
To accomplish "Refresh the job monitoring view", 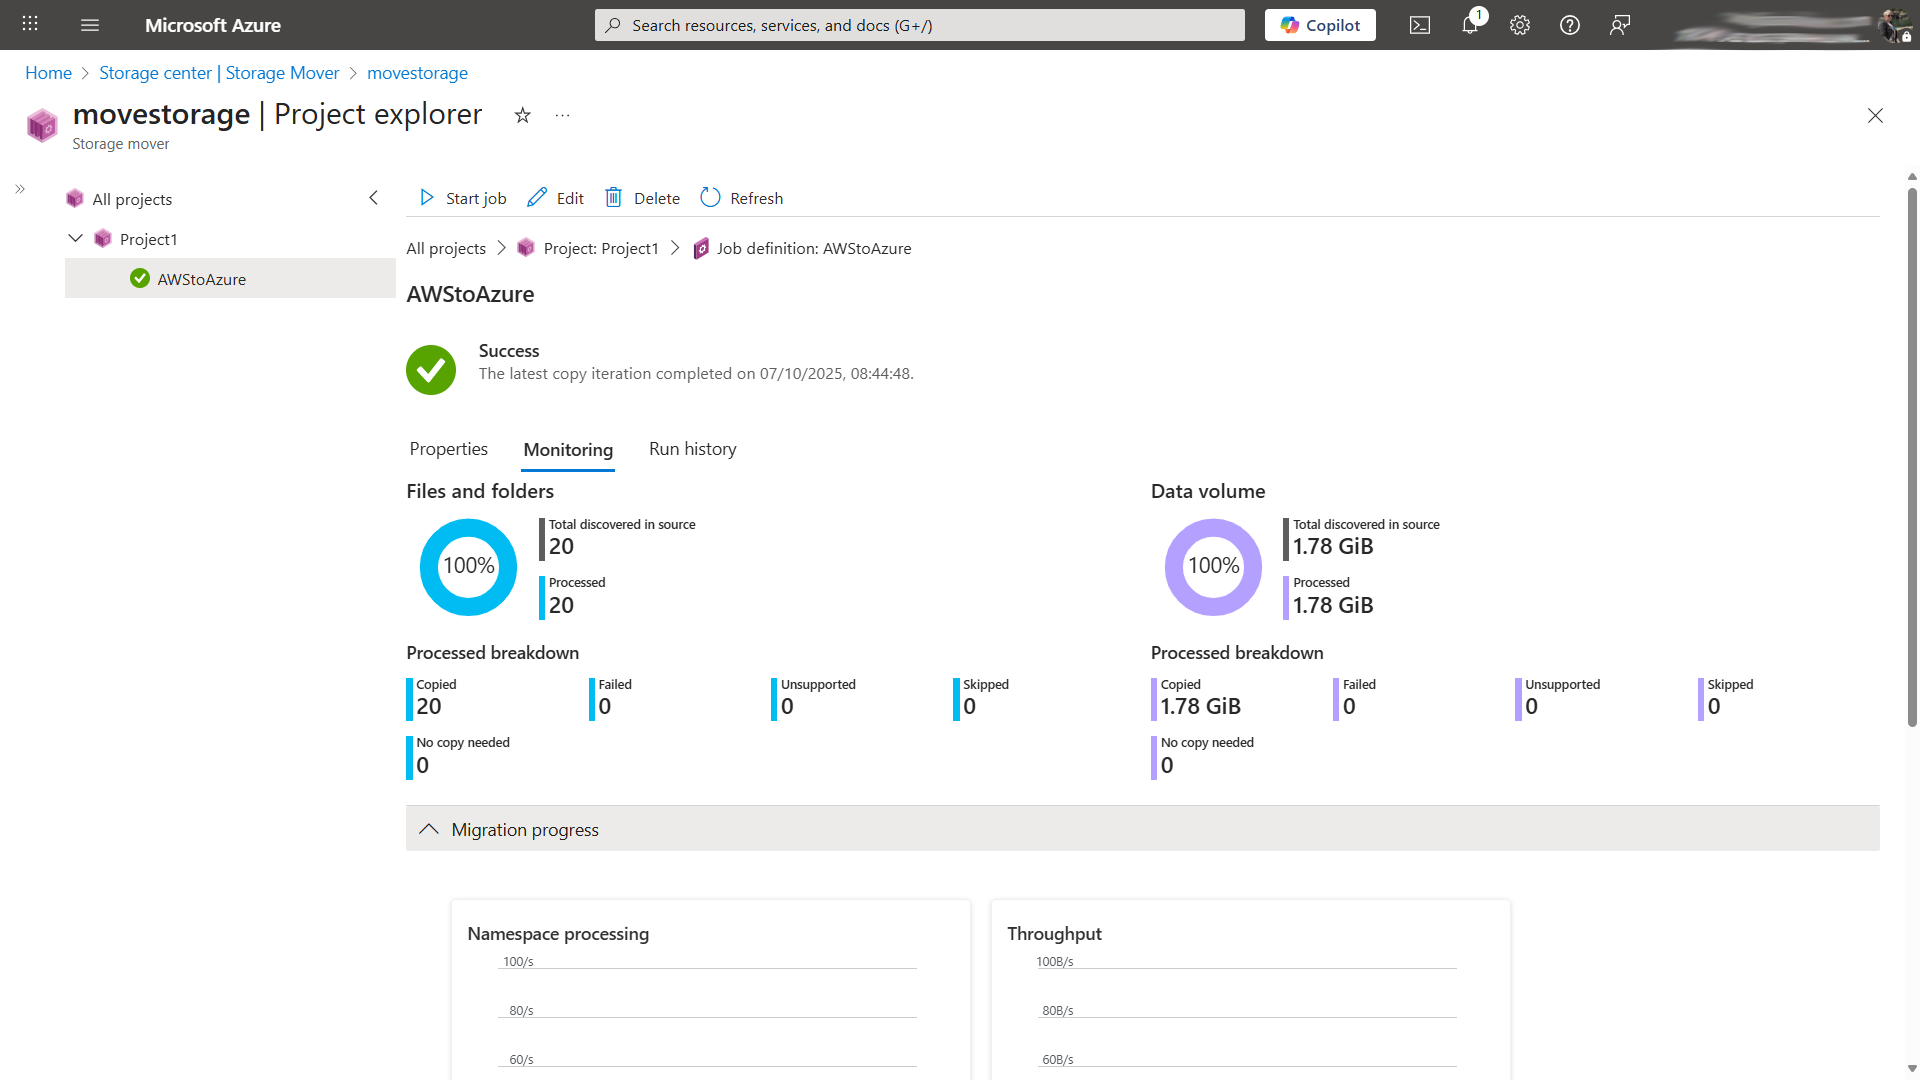I will pos(741,198).
